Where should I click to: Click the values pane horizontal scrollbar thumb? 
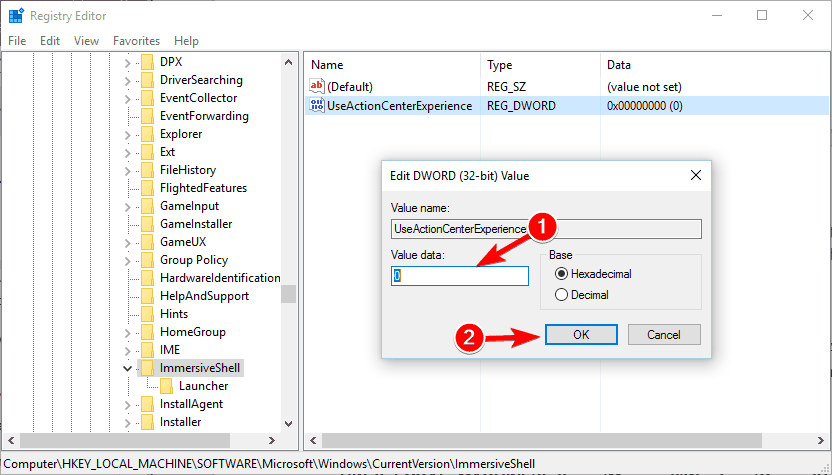point(542,441)
